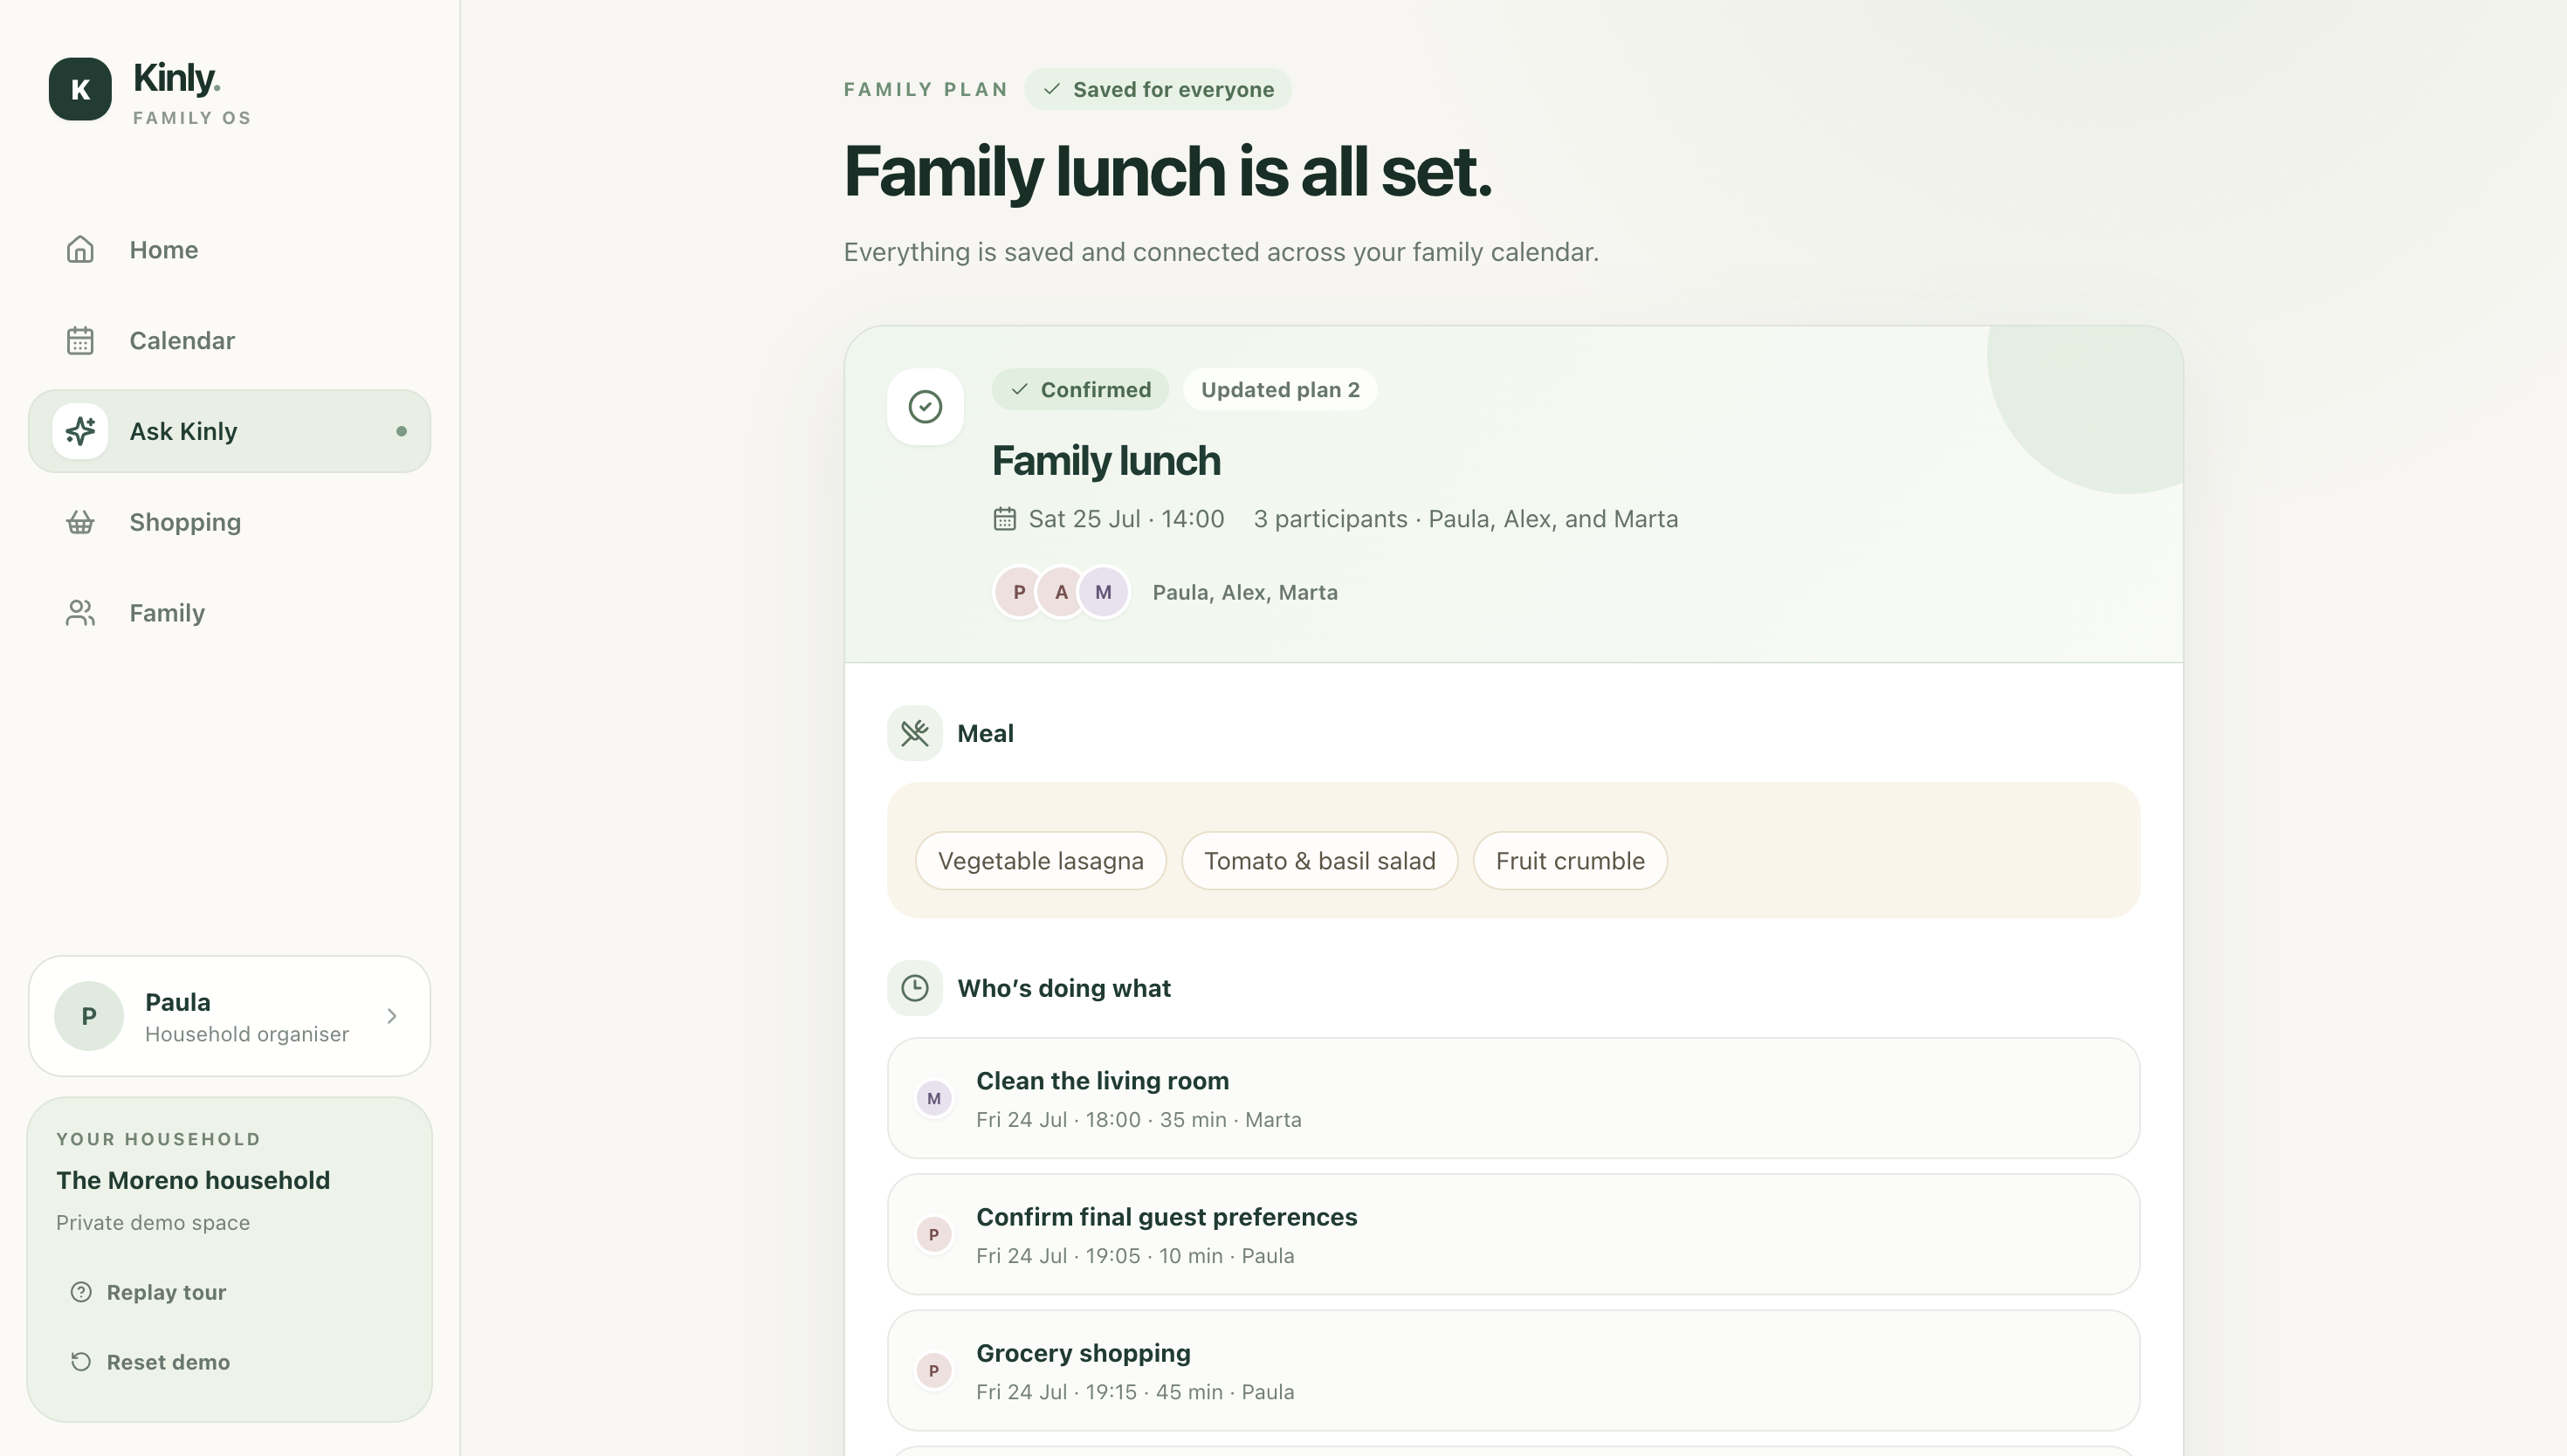Select the Vegetable lasagna chip

[x=1040, y=861]
